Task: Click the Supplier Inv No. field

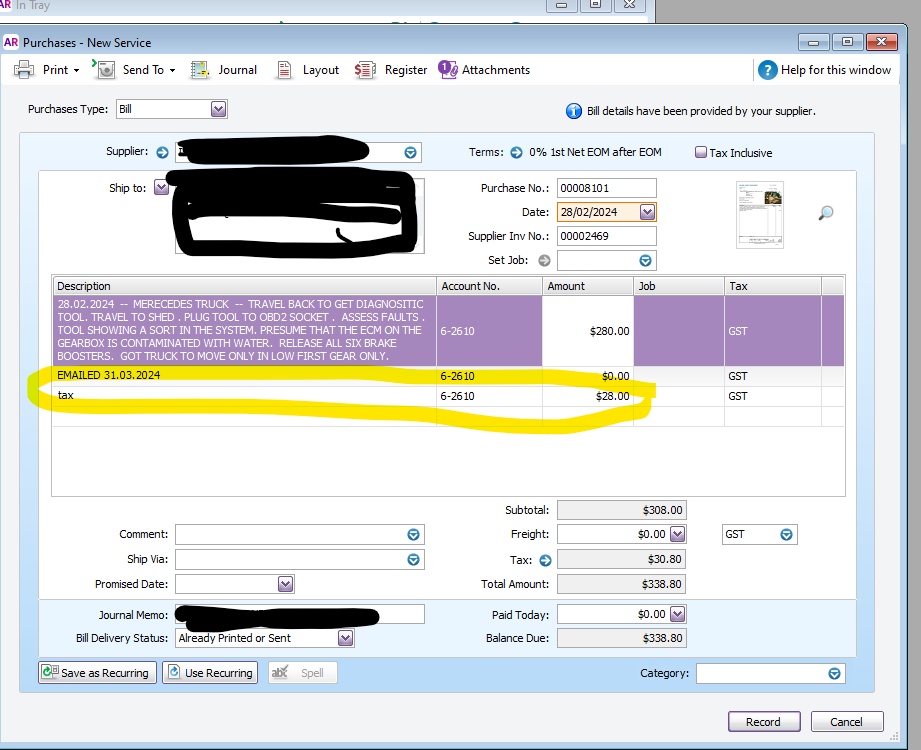Action: 606,236
